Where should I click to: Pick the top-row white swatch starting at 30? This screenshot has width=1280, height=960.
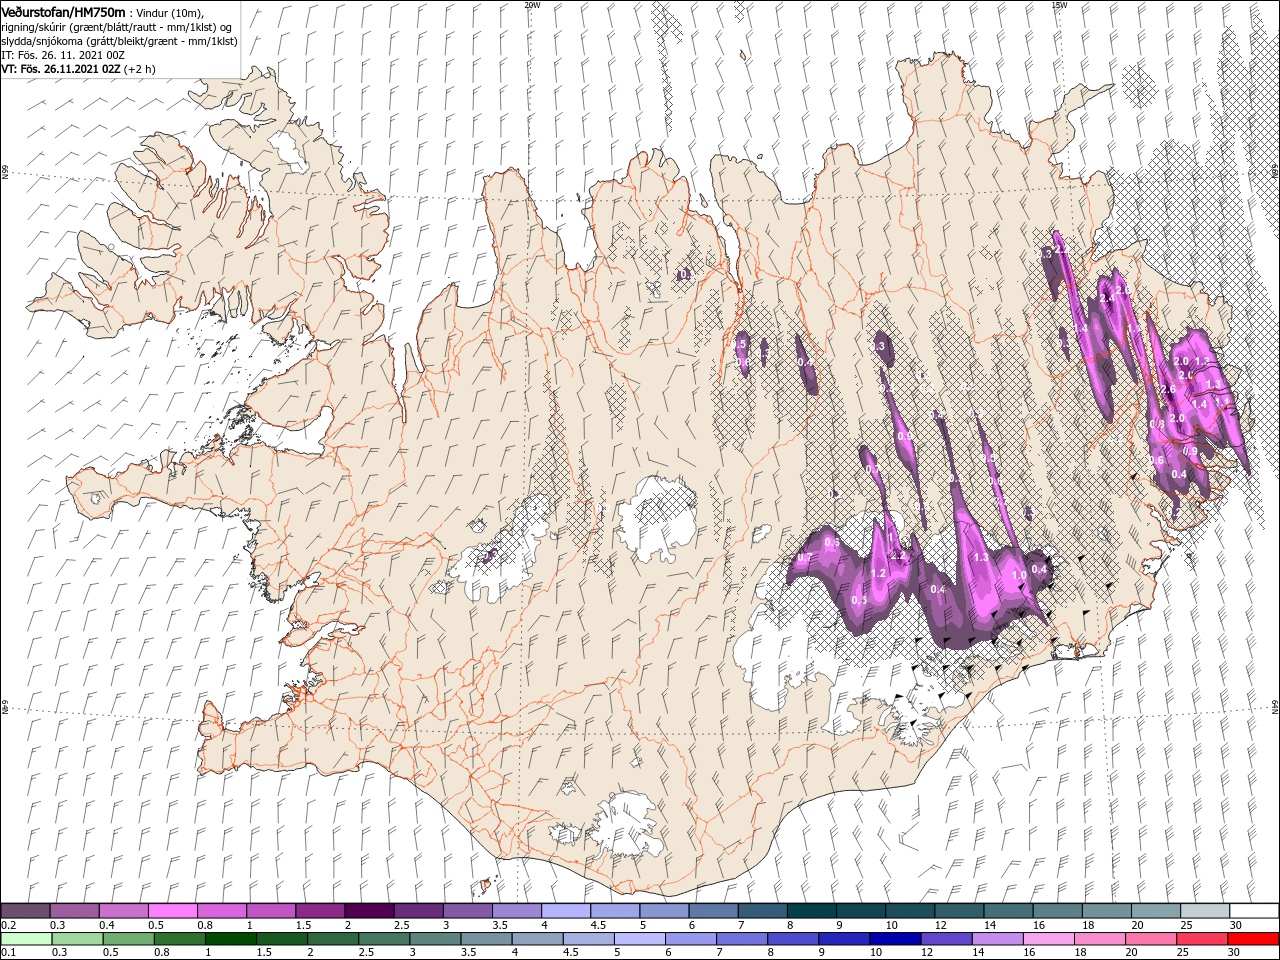click(x=1253, y=911)
